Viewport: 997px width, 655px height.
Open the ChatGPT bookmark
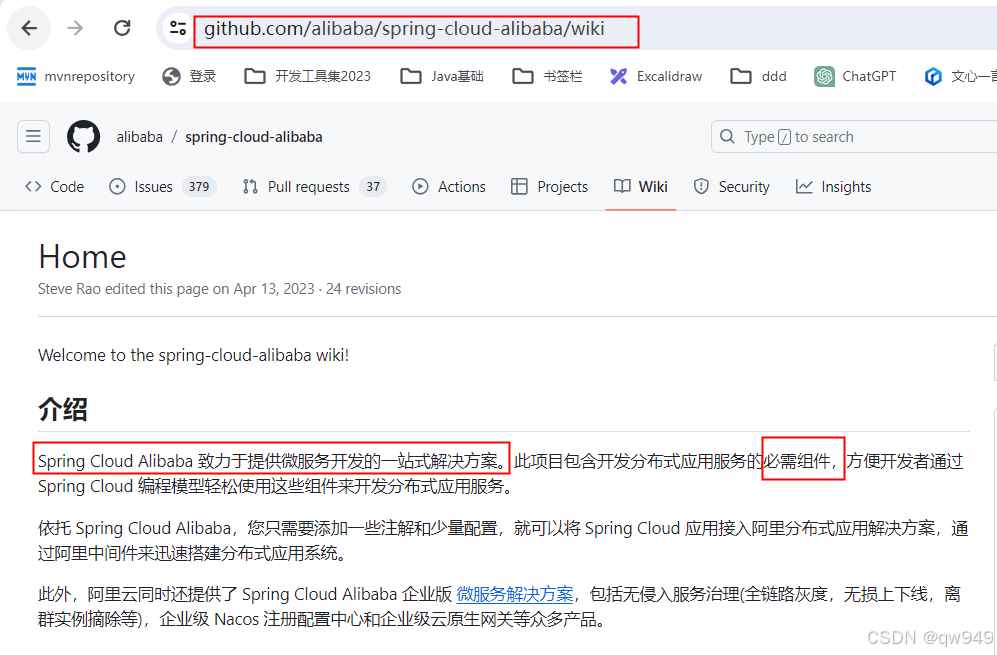click(855, 76)
